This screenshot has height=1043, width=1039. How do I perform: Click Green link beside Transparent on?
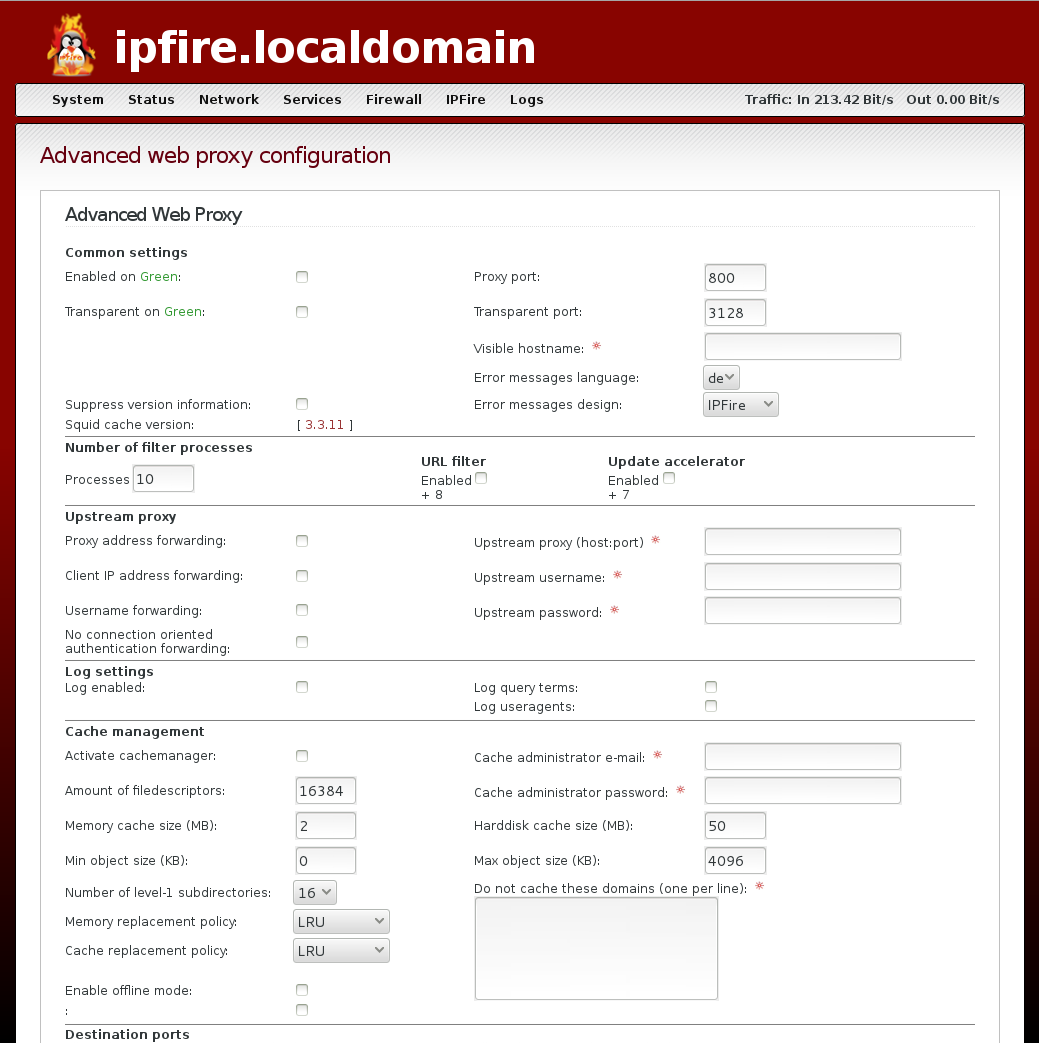point(183,312)
